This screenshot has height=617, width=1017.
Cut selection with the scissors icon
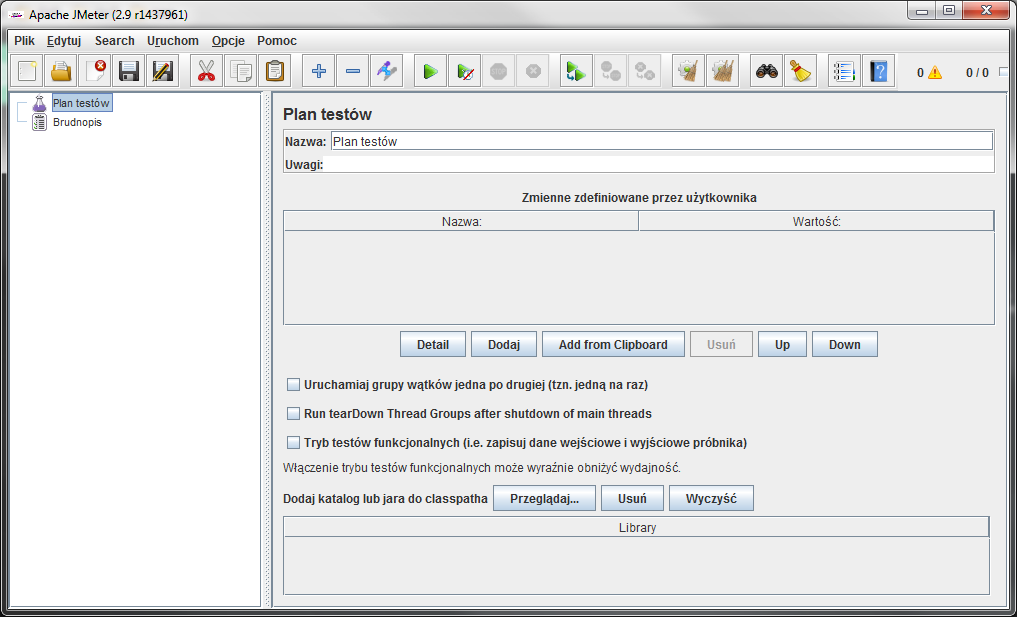pos(206,71)
